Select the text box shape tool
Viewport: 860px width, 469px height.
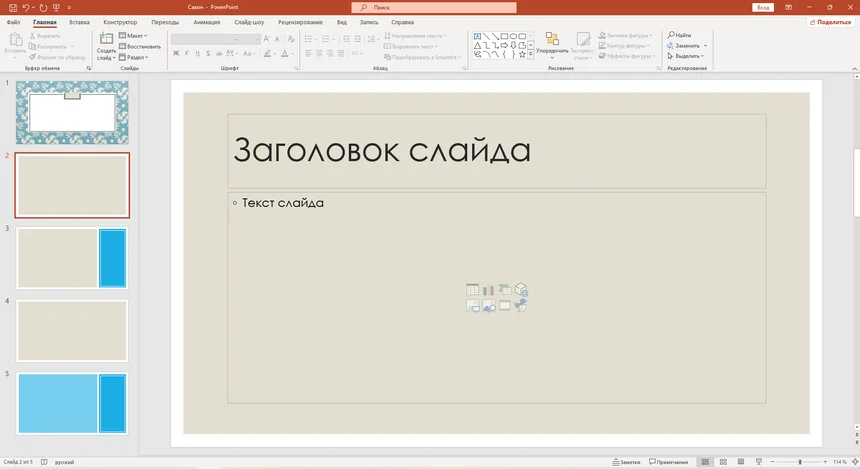click(x=477, y=36)
